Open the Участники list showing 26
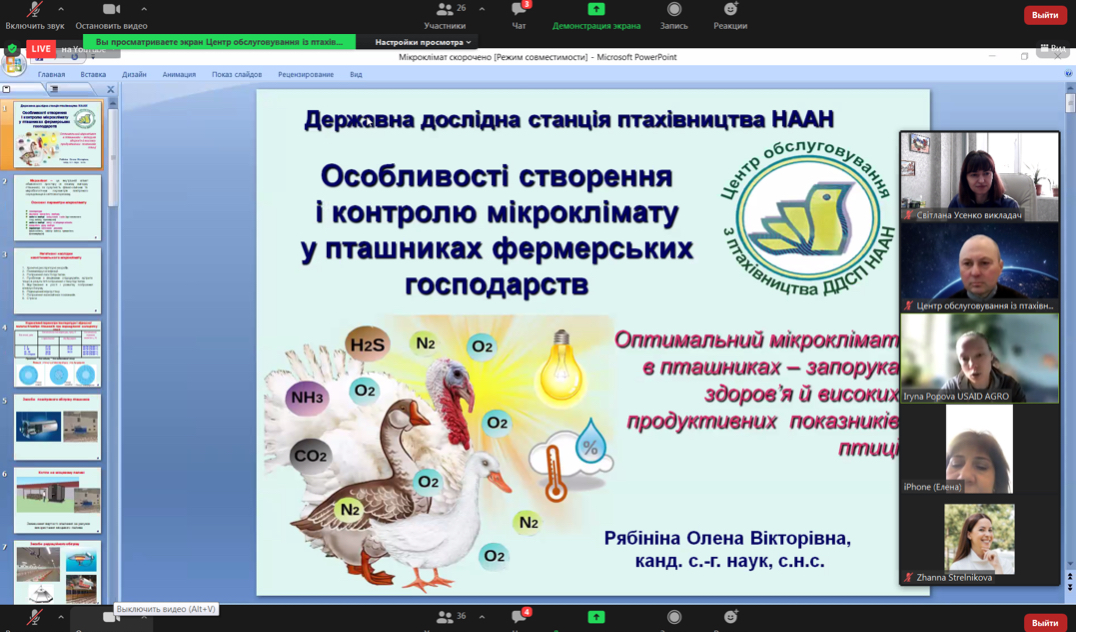Screen dimensions: 1109x632 click(445, 9)
